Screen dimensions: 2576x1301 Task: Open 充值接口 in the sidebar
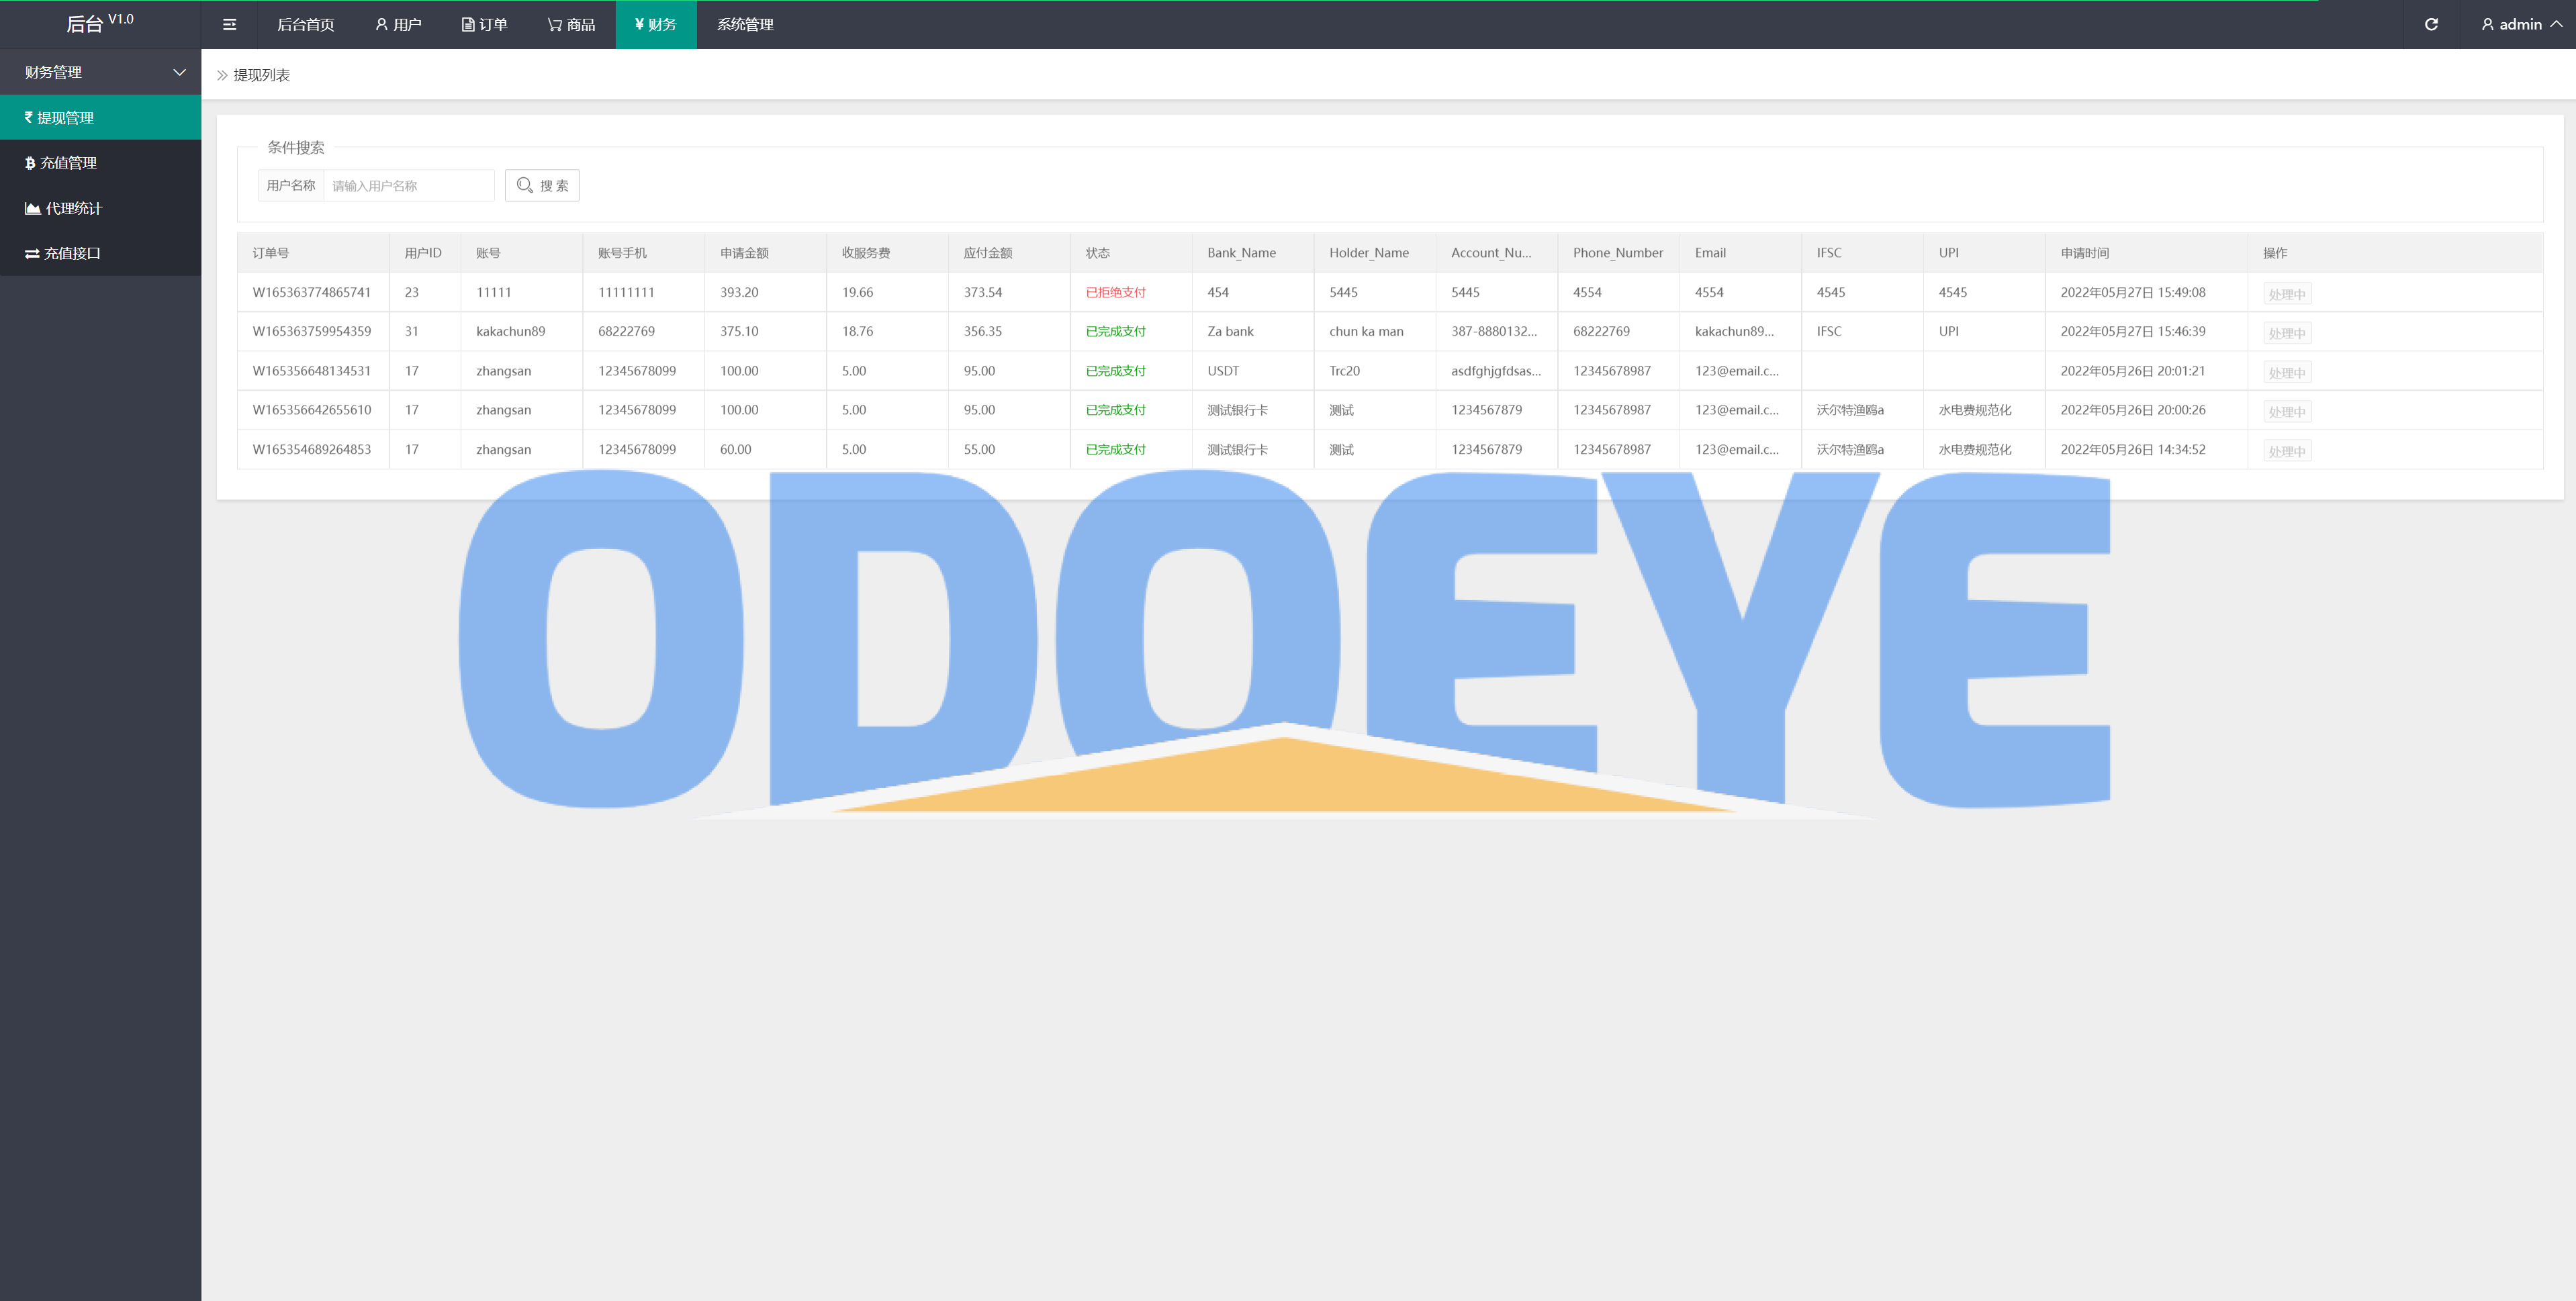tap(100, 253)
